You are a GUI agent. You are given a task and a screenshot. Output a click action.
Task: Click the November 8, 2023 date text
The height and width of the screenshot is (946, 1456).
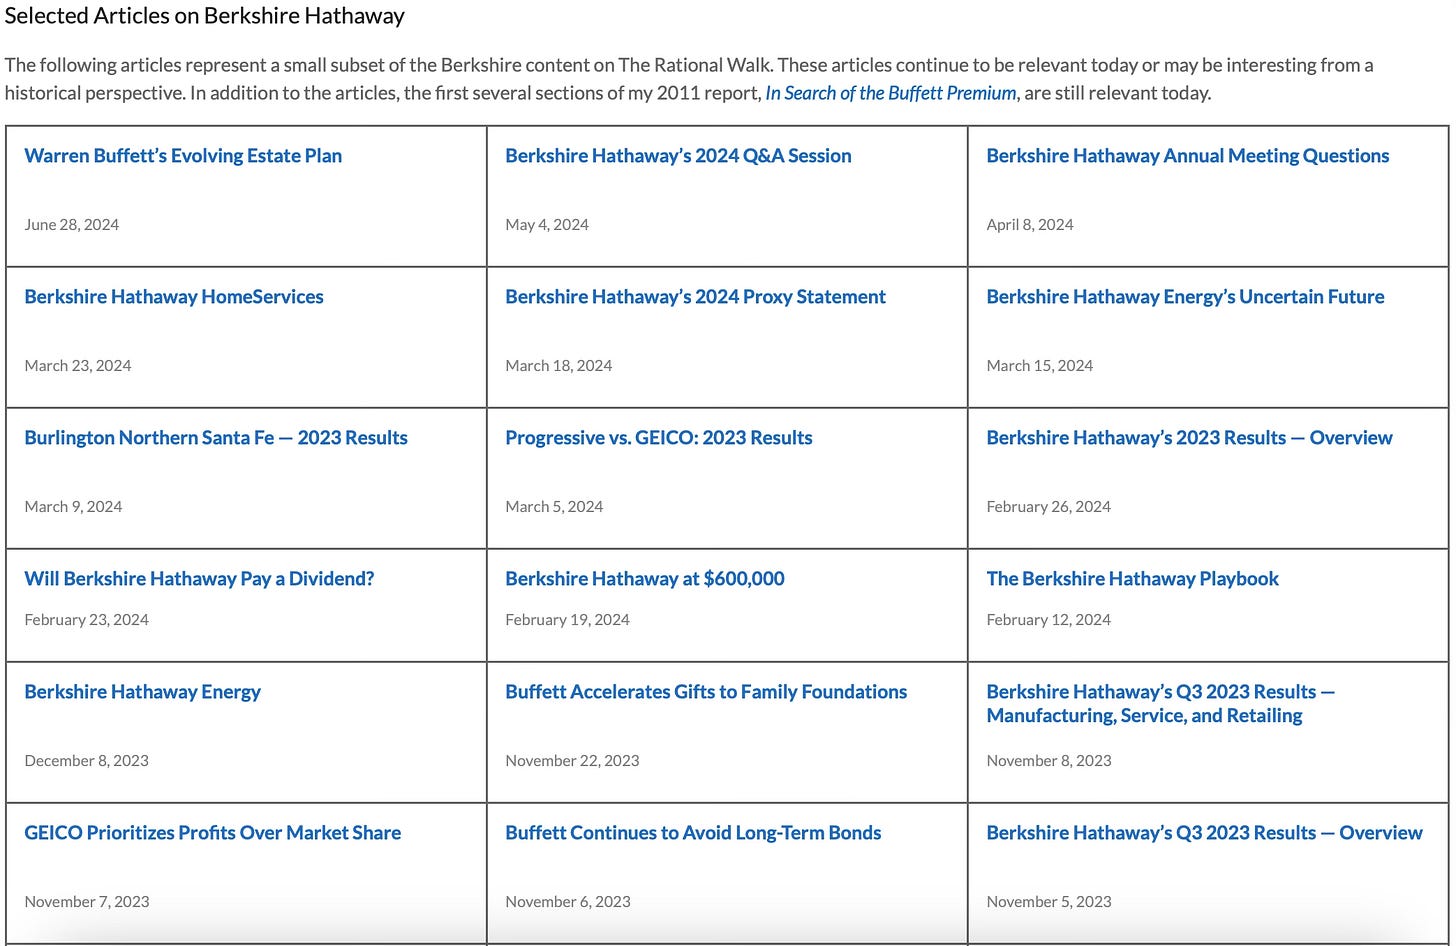tap(1049, 761)
